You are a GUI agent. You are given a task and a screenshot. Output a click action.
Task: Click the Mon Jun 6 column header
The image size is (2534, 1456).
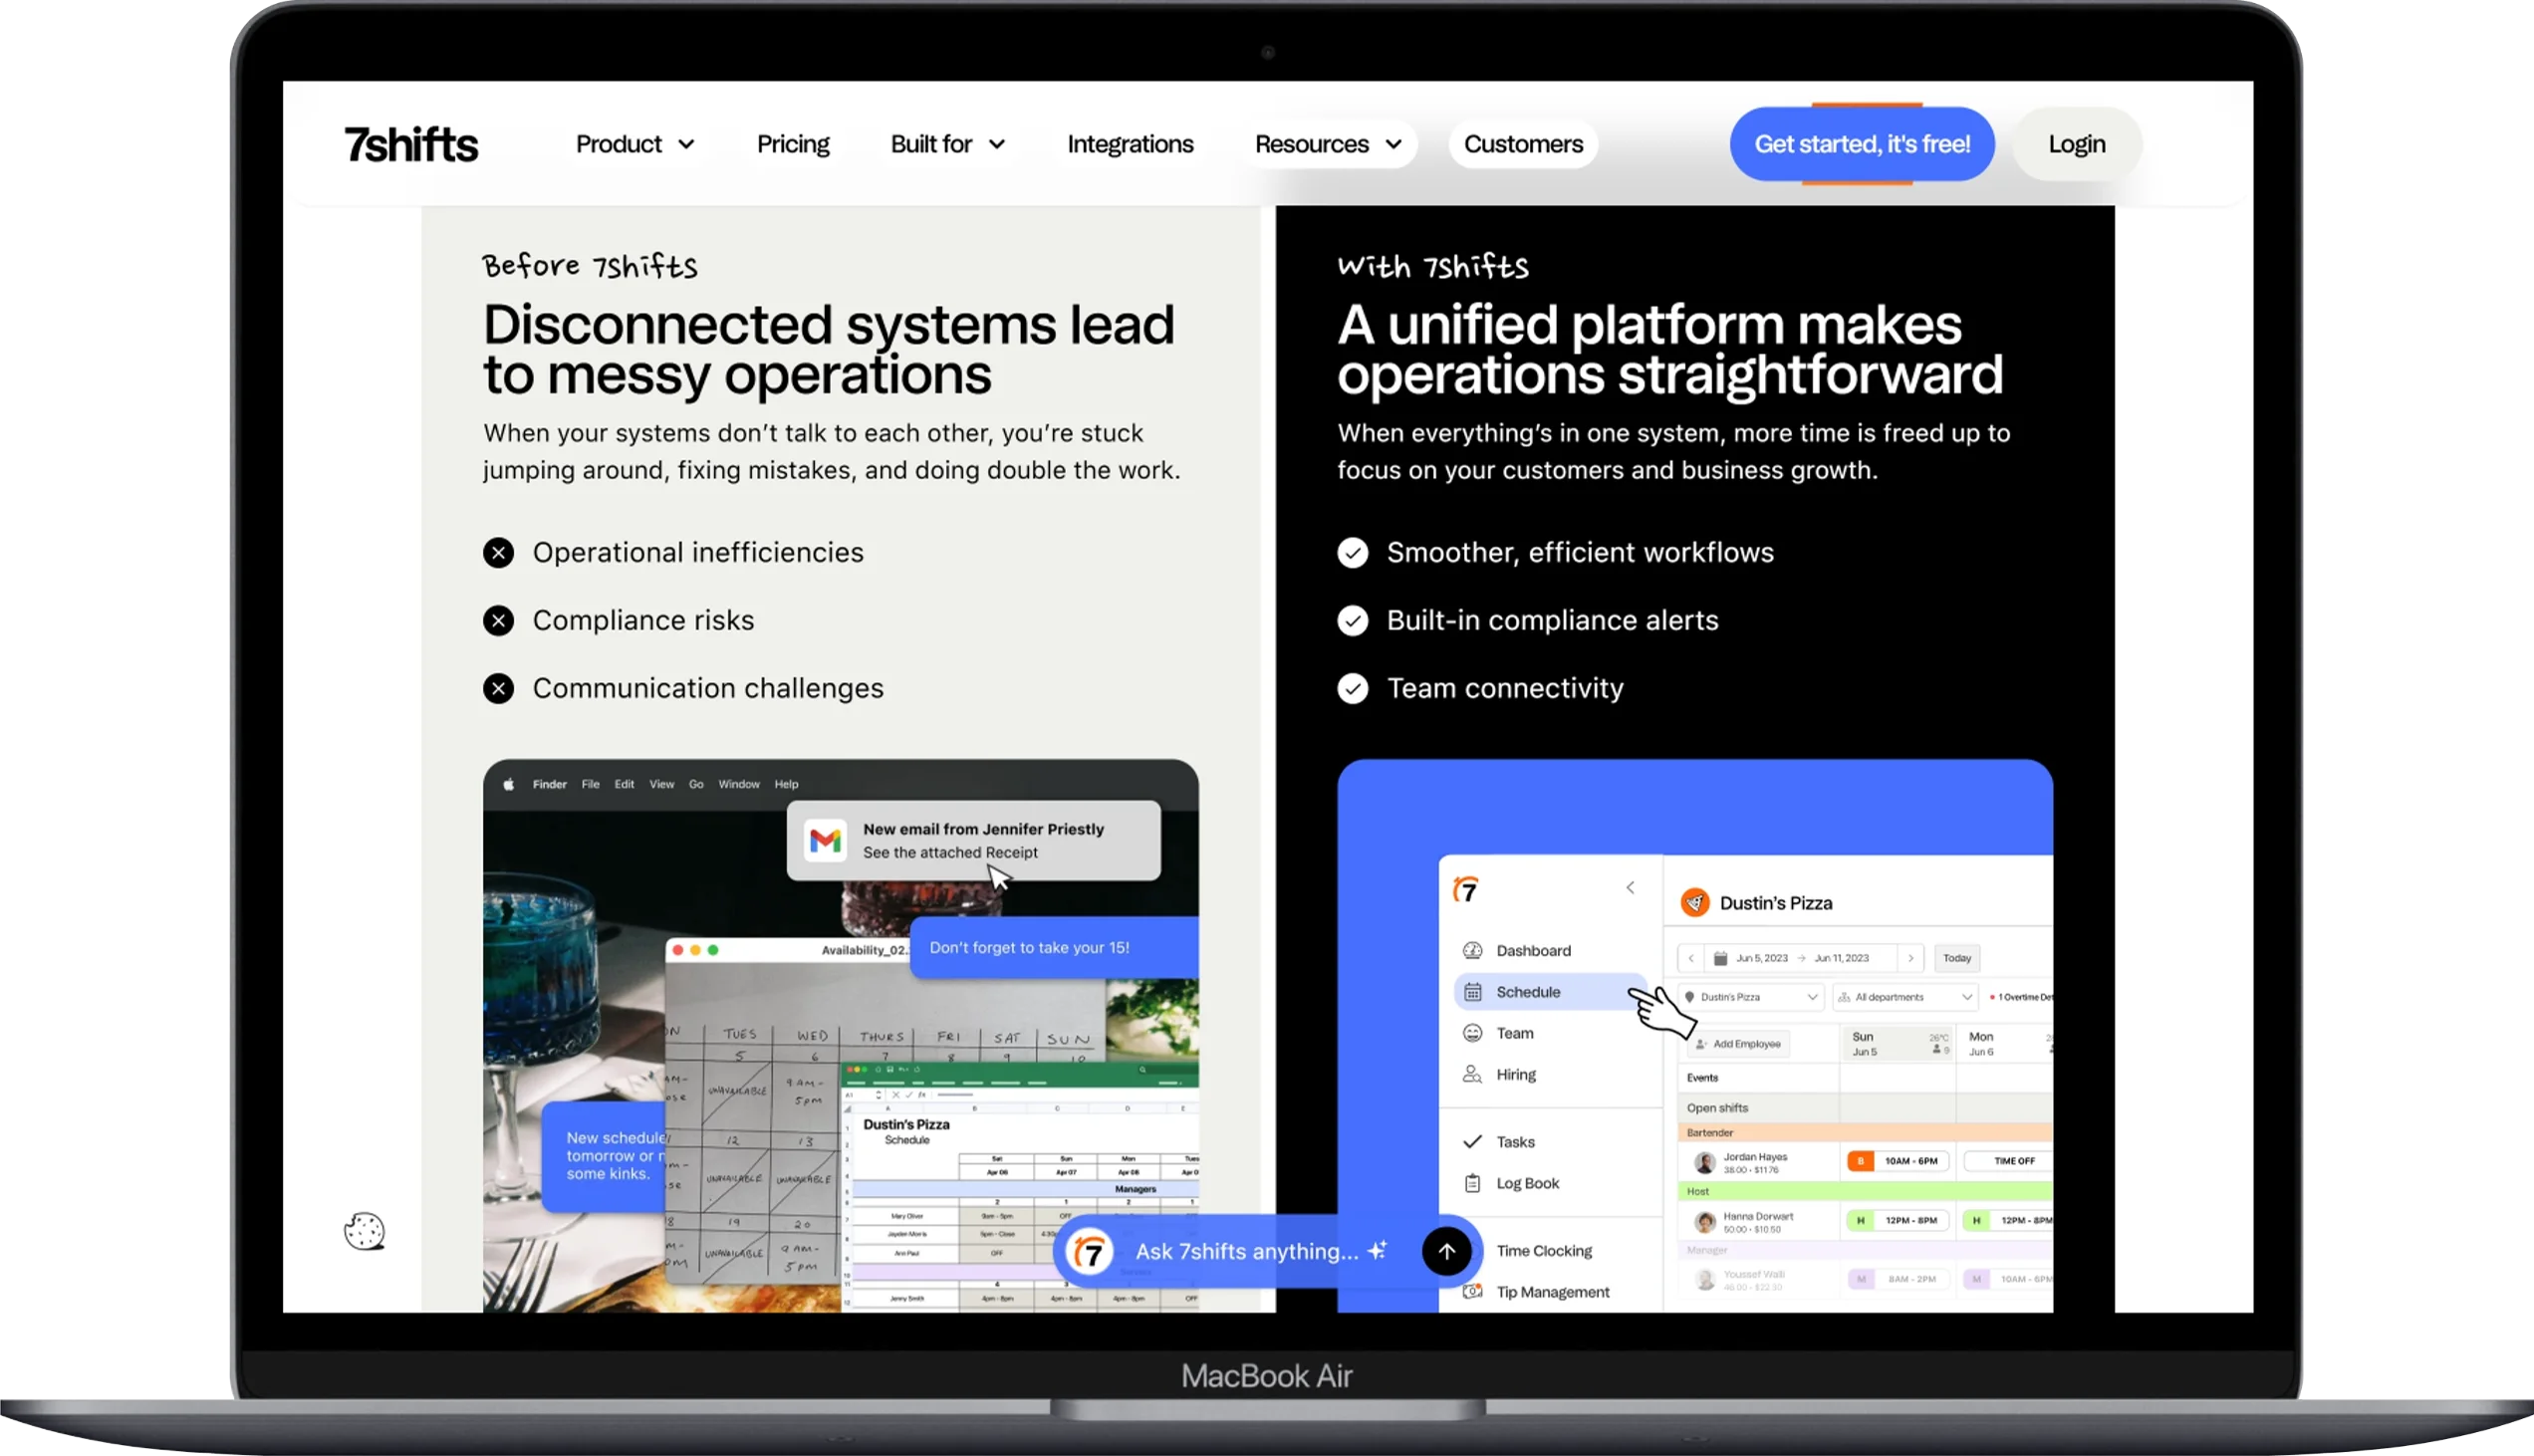[x=2006, y=1043]
